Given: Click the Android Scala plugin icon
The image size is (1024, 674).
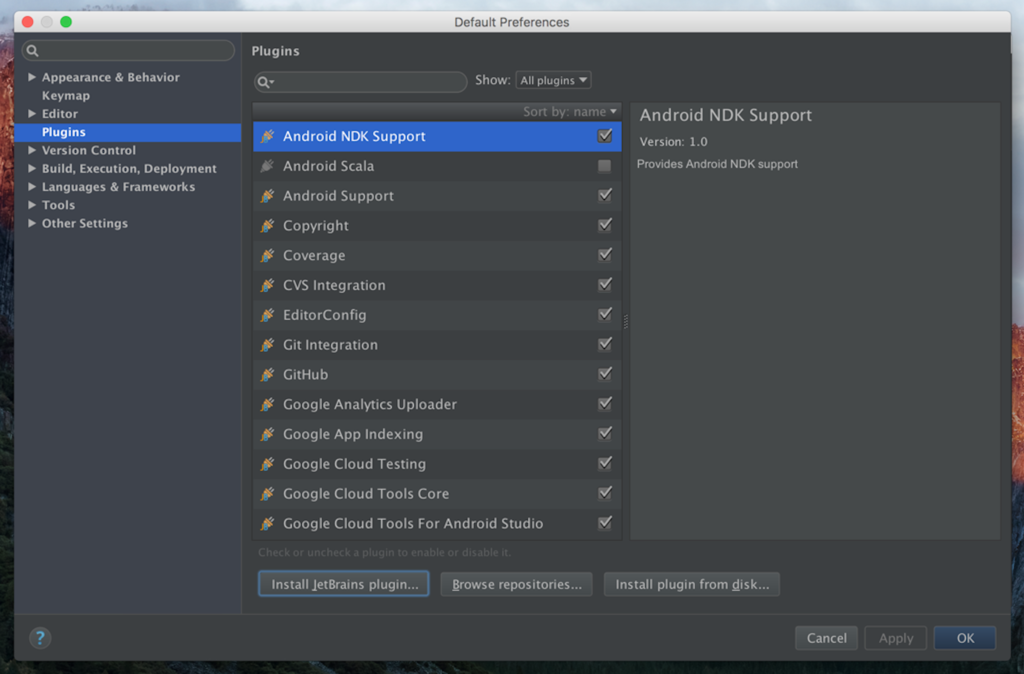Looking at the screenshot, I should (x=267, y=166).
